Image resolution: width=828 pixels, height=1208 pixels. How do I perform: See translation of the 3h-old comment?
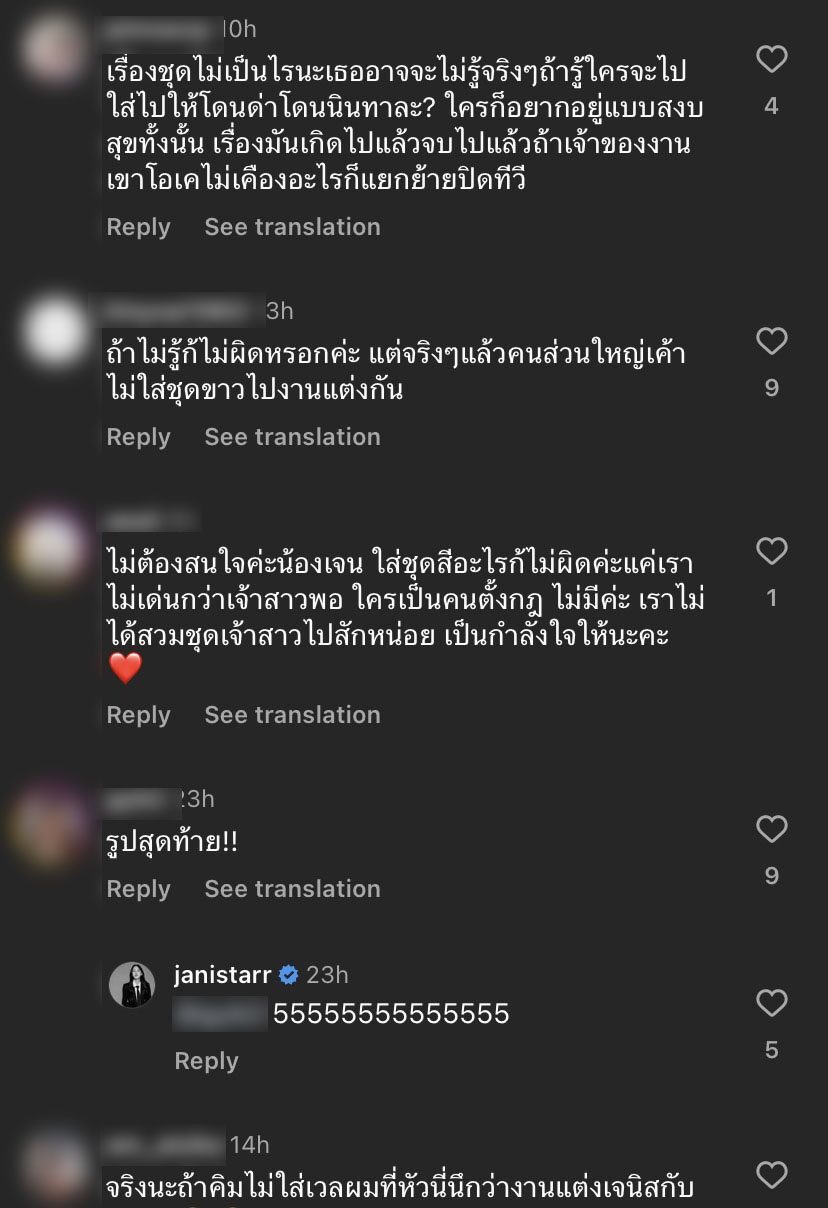click(292, 437)
